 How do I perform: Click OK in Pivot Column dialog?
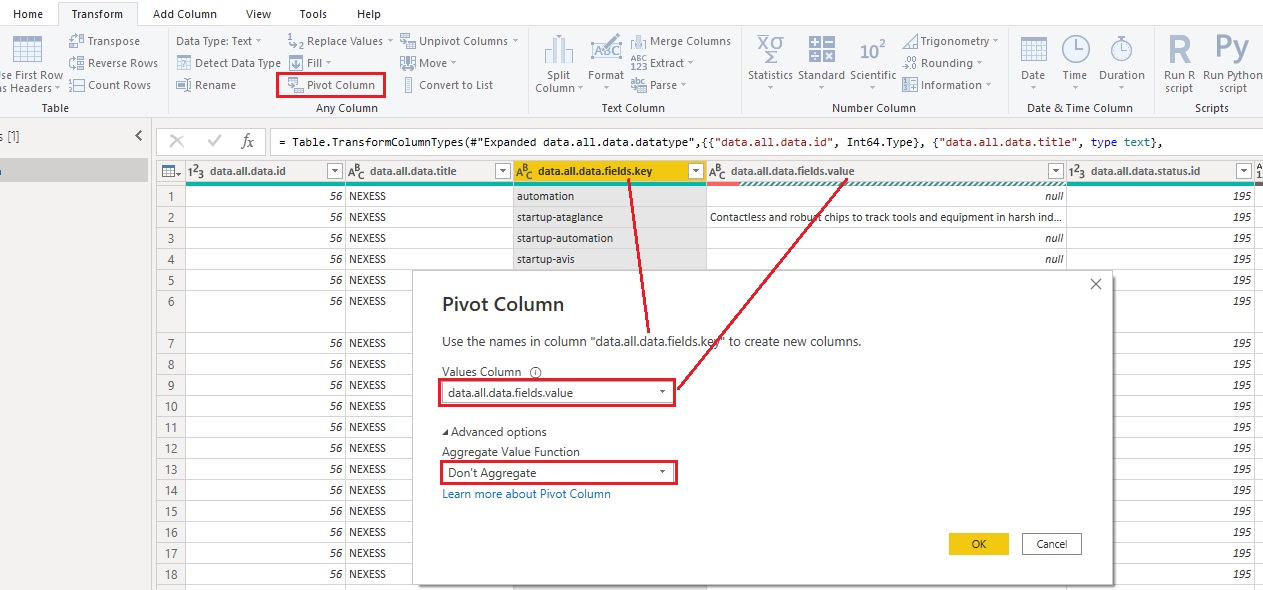[978, 544]
